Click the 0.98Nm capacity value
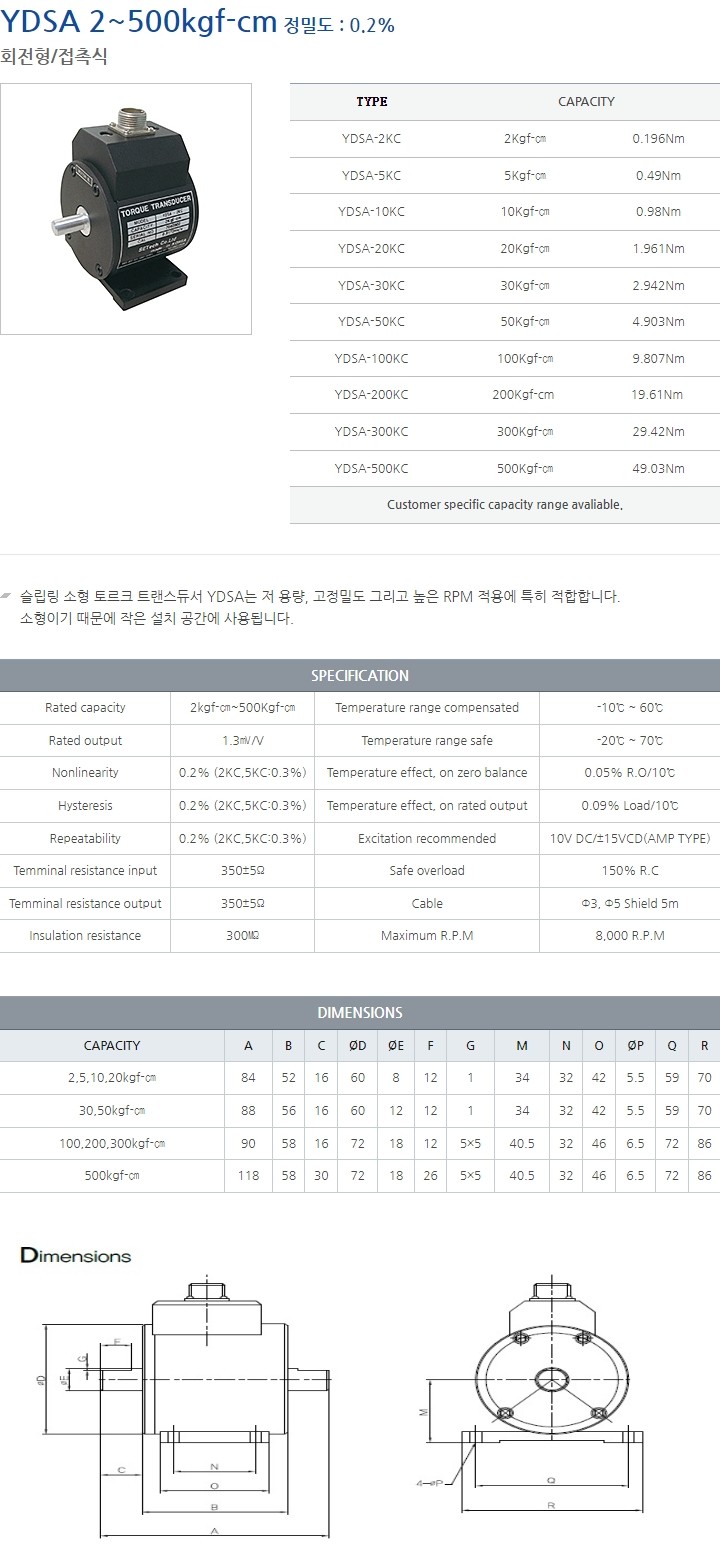 click(x=658, y=212)
